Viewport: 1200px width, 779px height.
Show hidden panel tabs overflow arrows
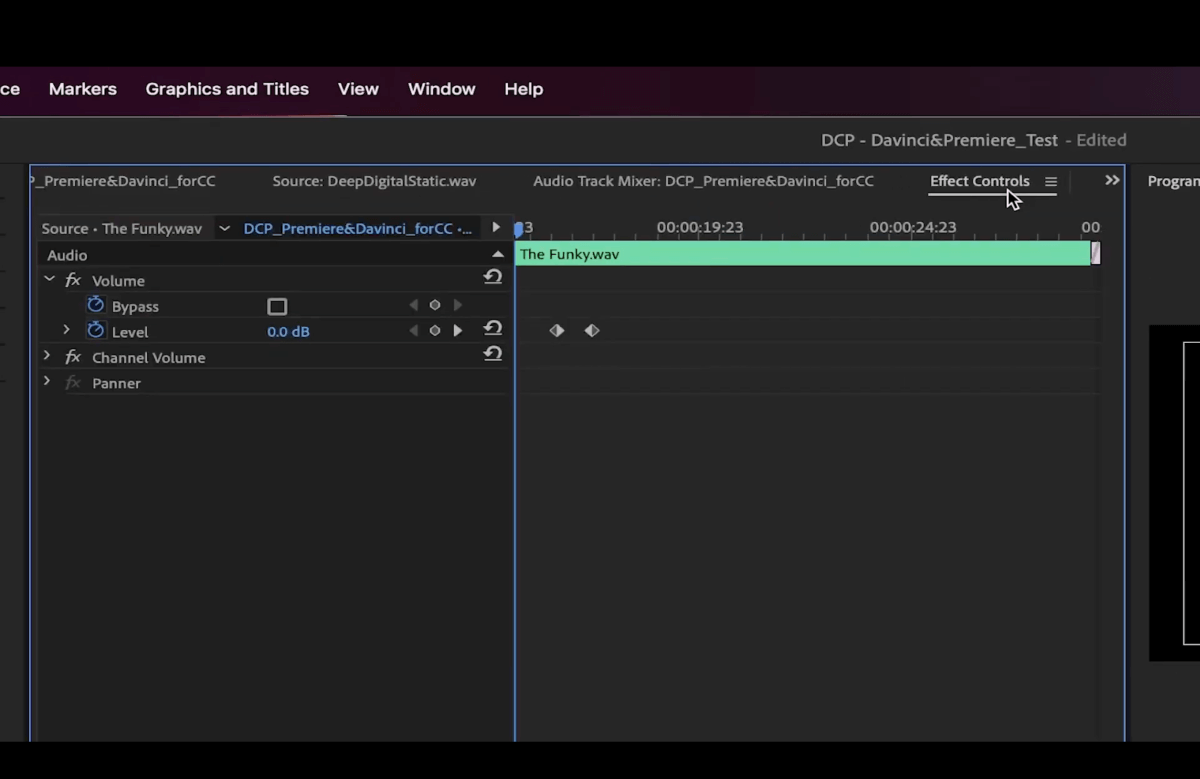click(1112, 180)
